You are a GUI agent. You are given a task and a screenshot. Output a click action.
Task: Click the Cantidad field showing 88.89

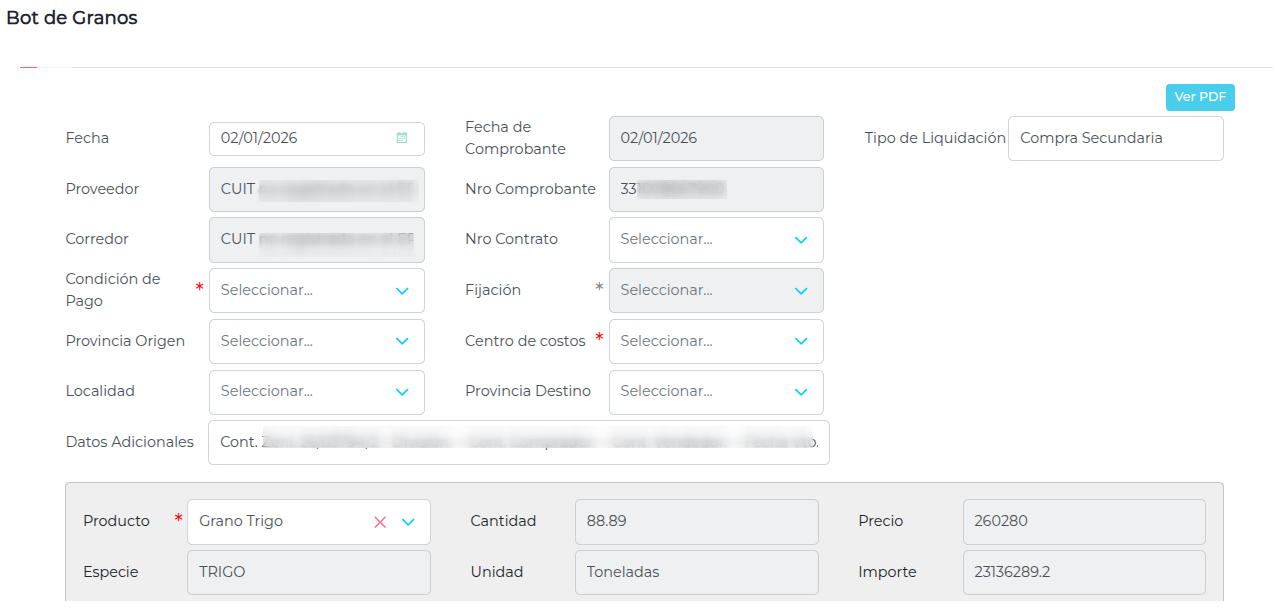[x=696, y=521]
